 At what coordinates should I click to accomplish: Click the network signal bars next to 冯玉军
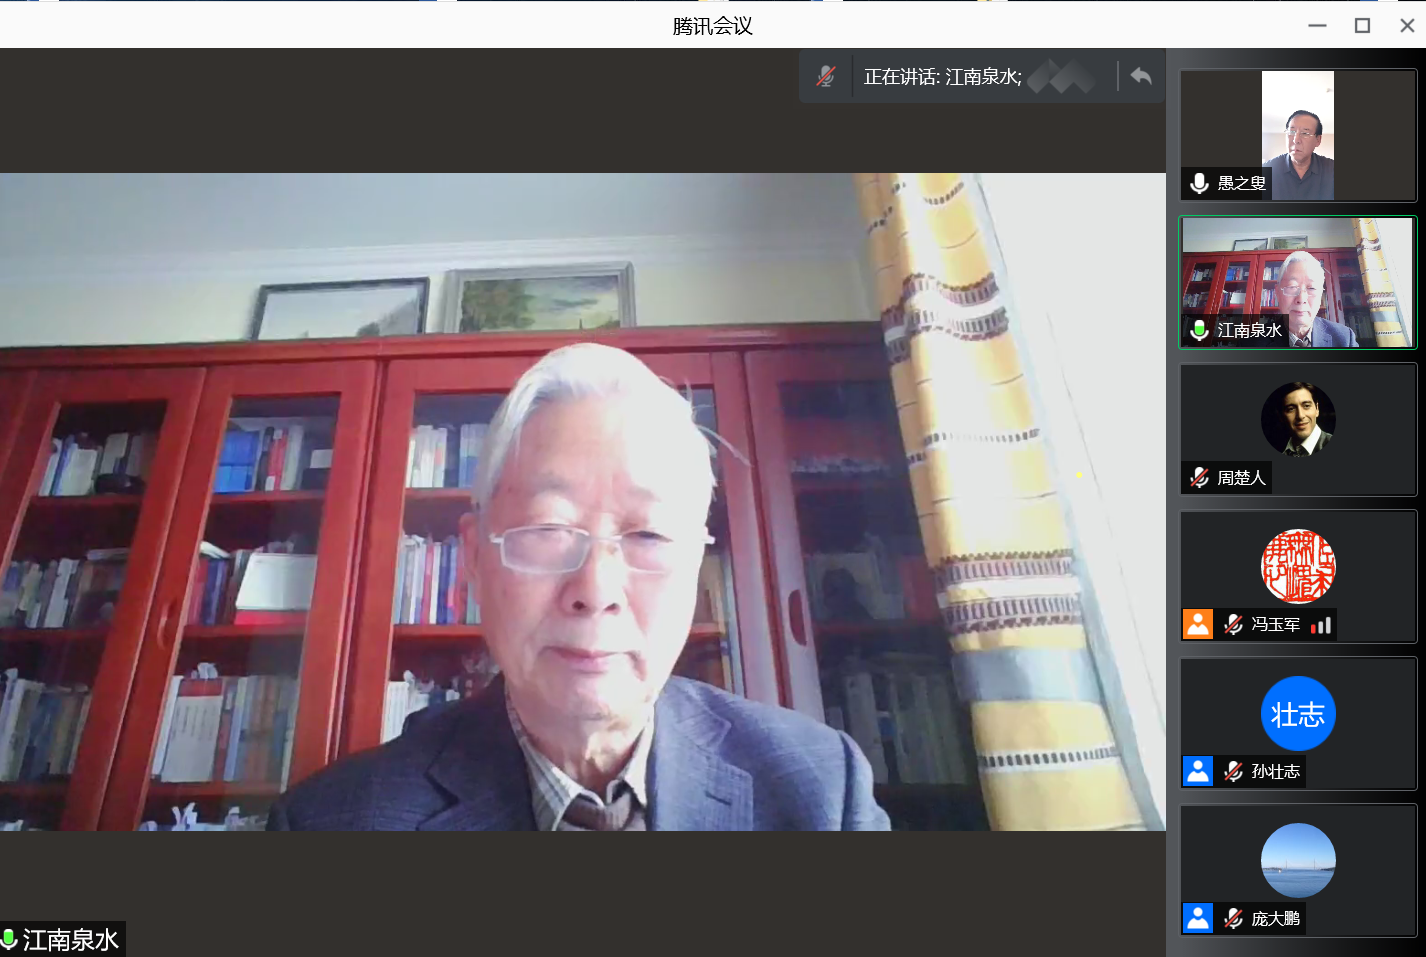(1321, 625)
